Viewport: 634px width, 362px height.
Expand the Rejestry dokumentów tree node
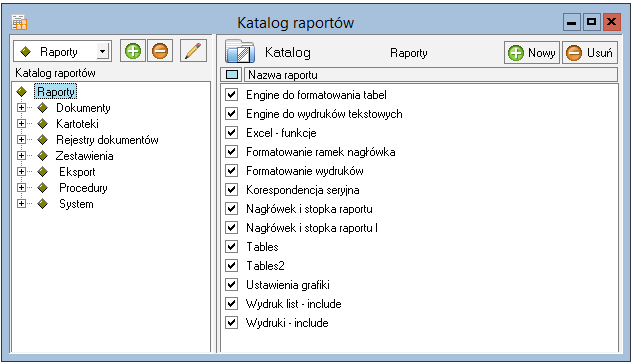click(21, 140)
